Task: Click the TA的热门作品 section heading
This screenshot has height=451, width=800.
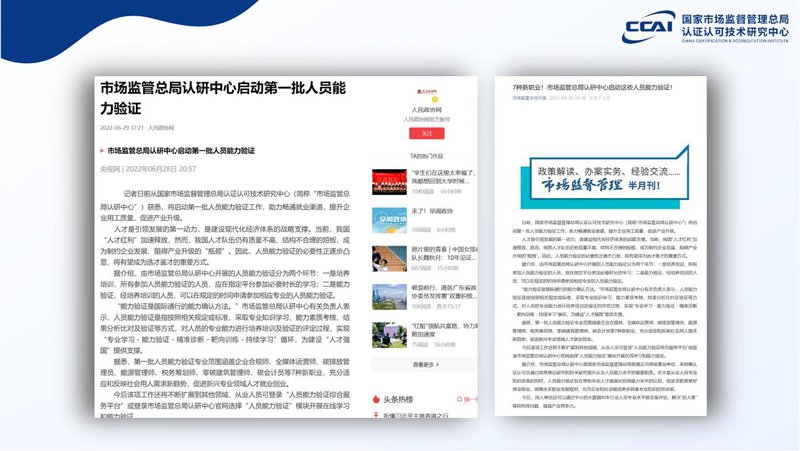Action: [x=427, y=156]
